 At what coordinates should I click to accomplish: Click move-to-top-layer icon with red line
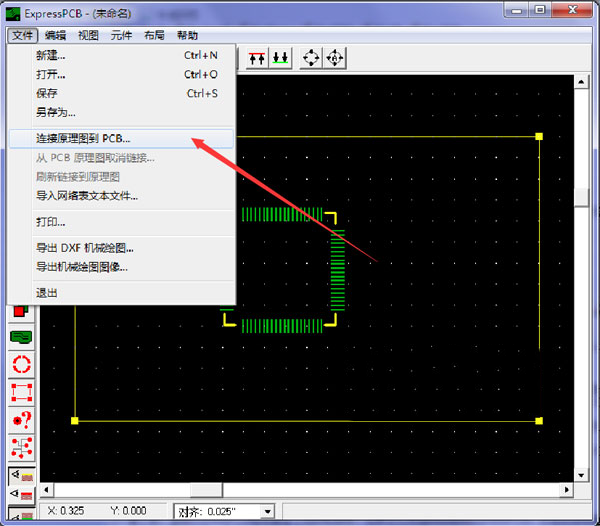tap(257, 58)
